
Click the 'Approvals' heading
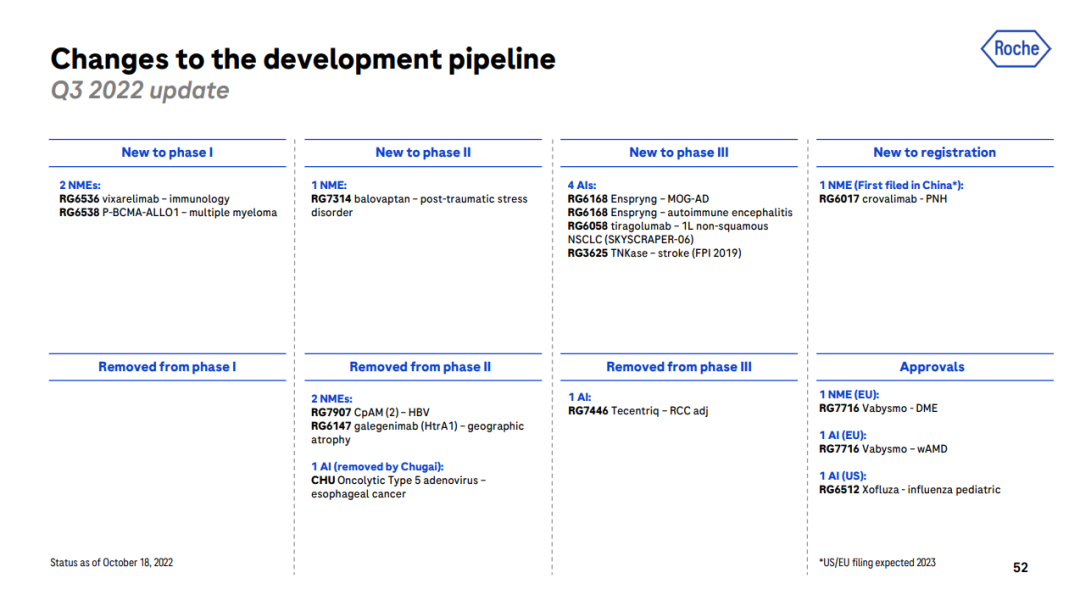pos(932,367)
